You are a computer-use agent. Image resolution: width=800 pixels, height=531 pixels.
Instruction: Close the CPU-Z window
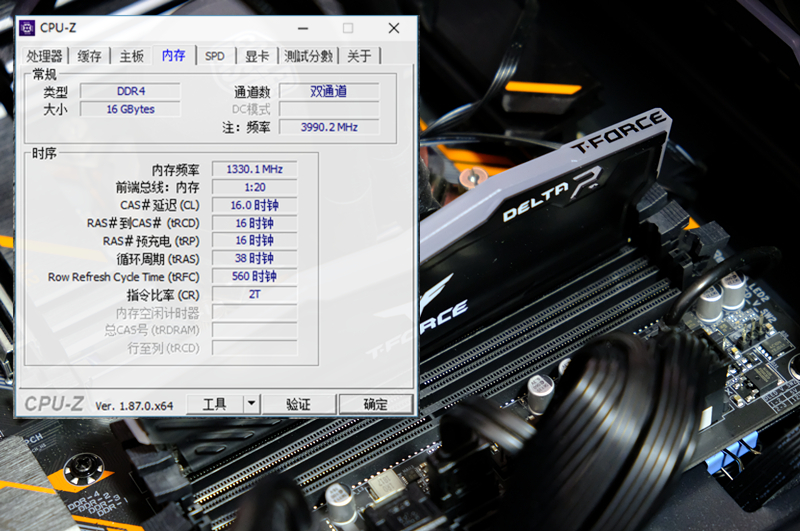pos(394,28)
